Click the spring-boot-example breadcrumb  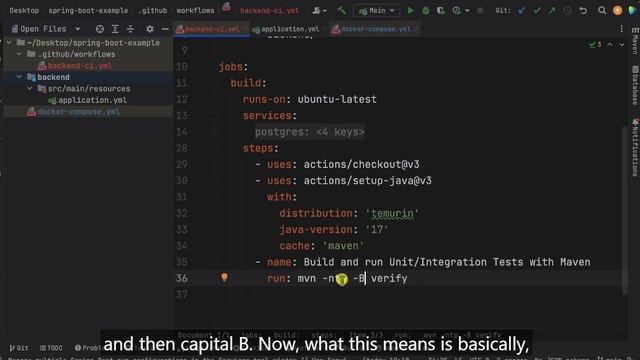tap(88, 11)
